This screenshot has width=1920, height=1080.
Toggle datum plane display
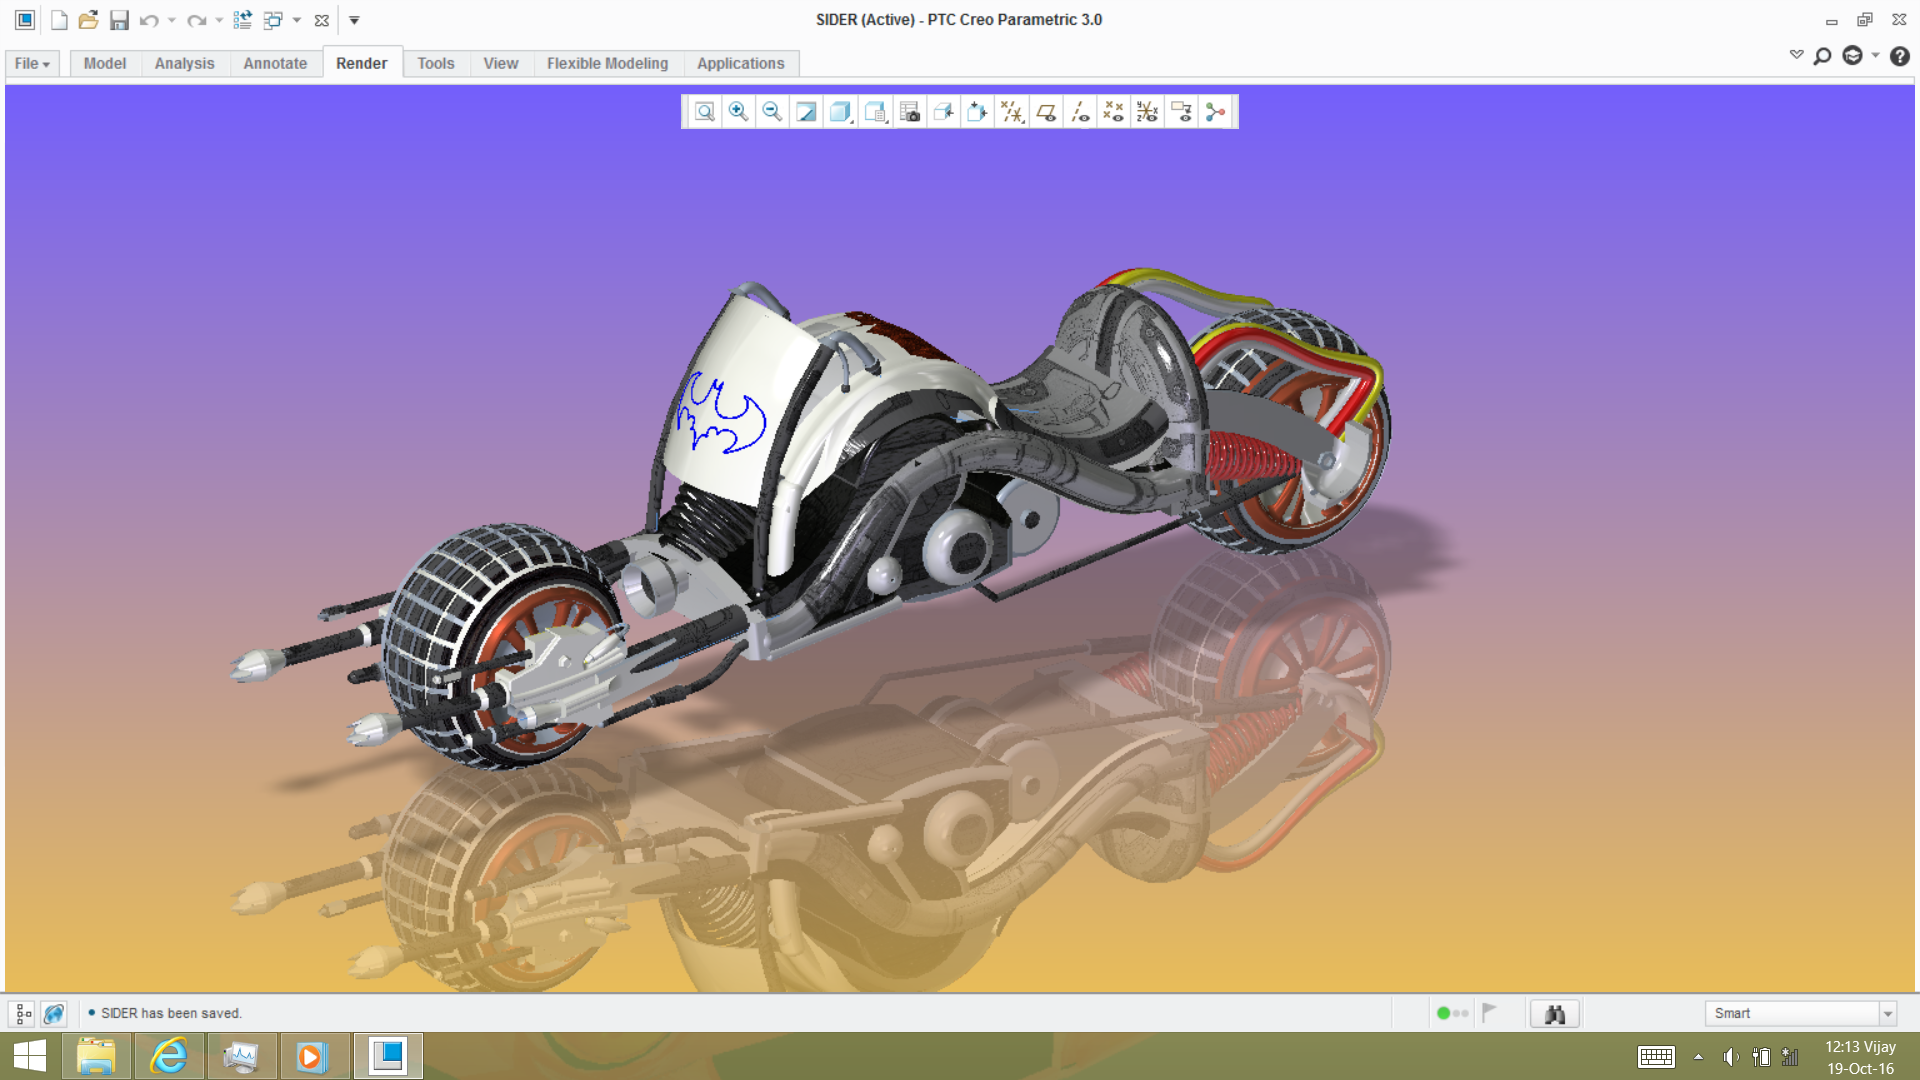point(1046,112)
